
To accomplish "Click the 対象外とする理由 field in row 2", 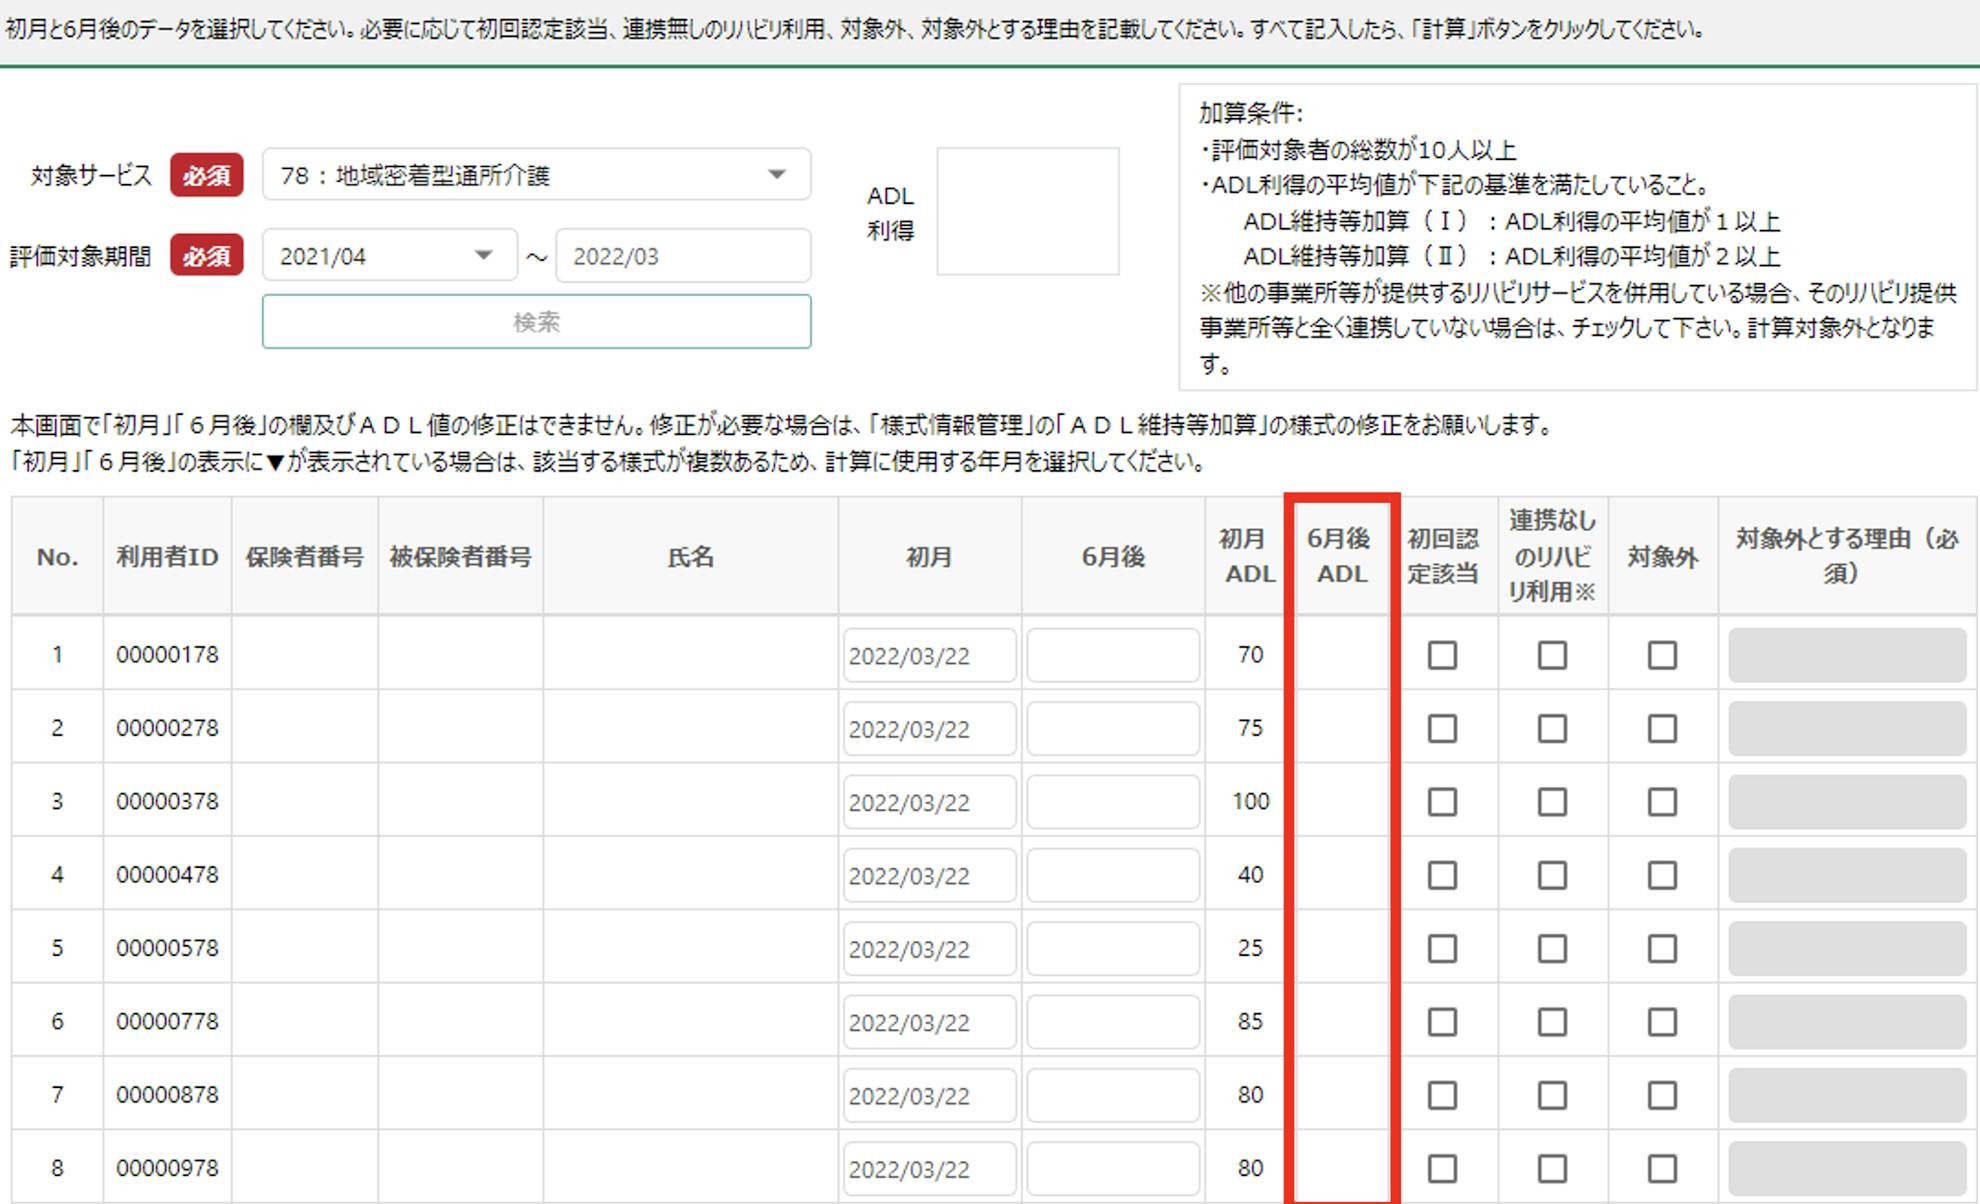I will [x=1846, y=728].
